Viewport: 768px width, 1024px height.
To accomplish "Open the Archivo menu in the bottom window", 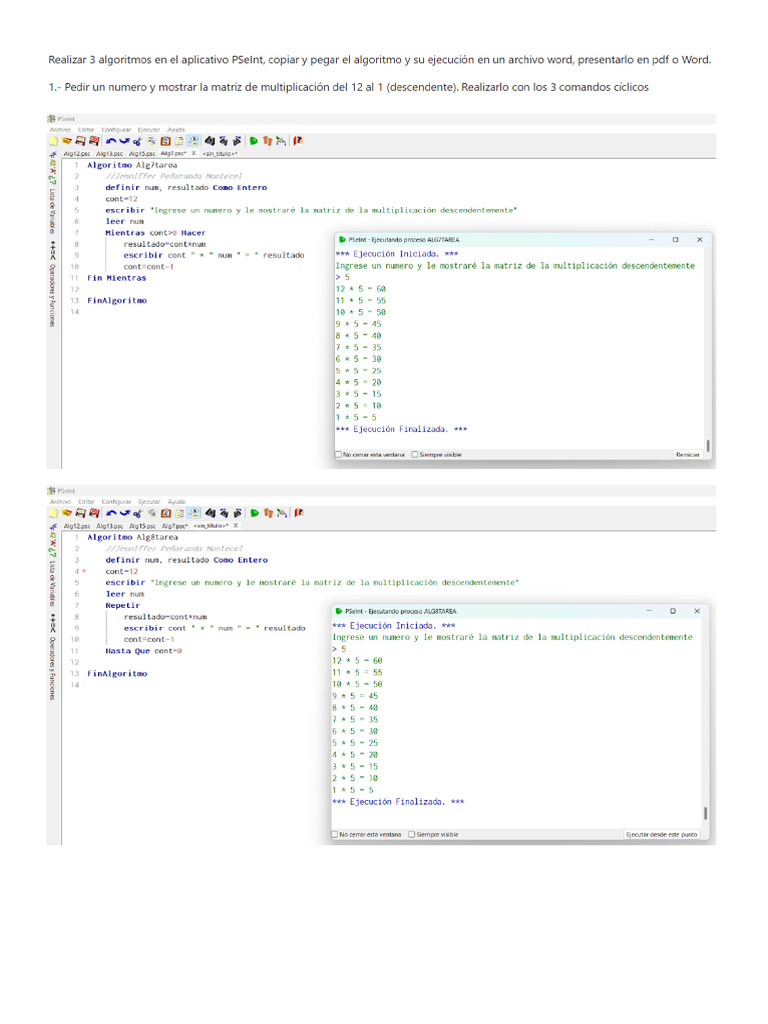I will pyautogui.click(x=60, y=501).
